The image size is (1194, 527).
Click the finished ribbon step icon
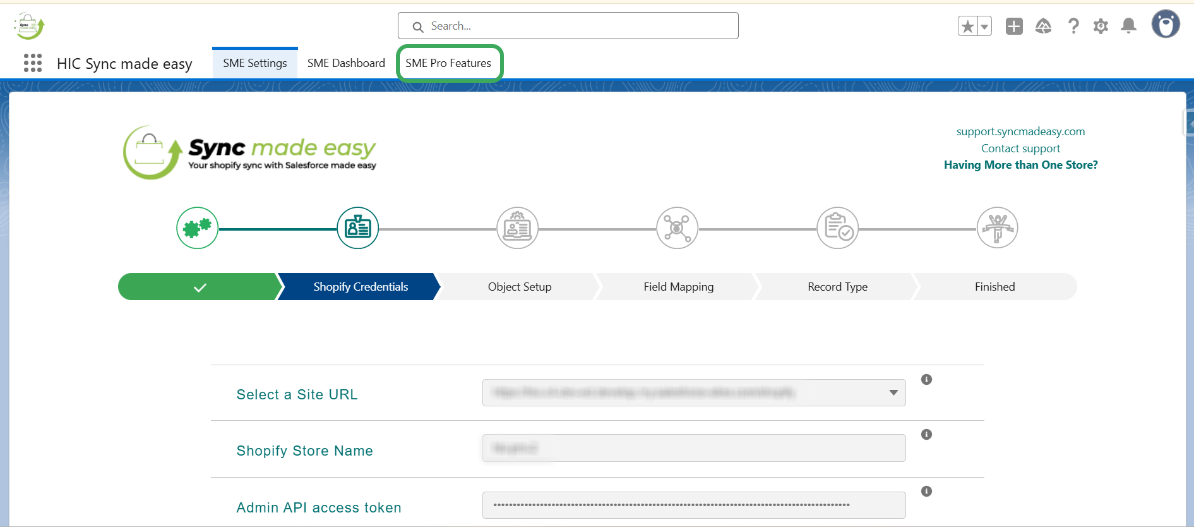(998, 227)
